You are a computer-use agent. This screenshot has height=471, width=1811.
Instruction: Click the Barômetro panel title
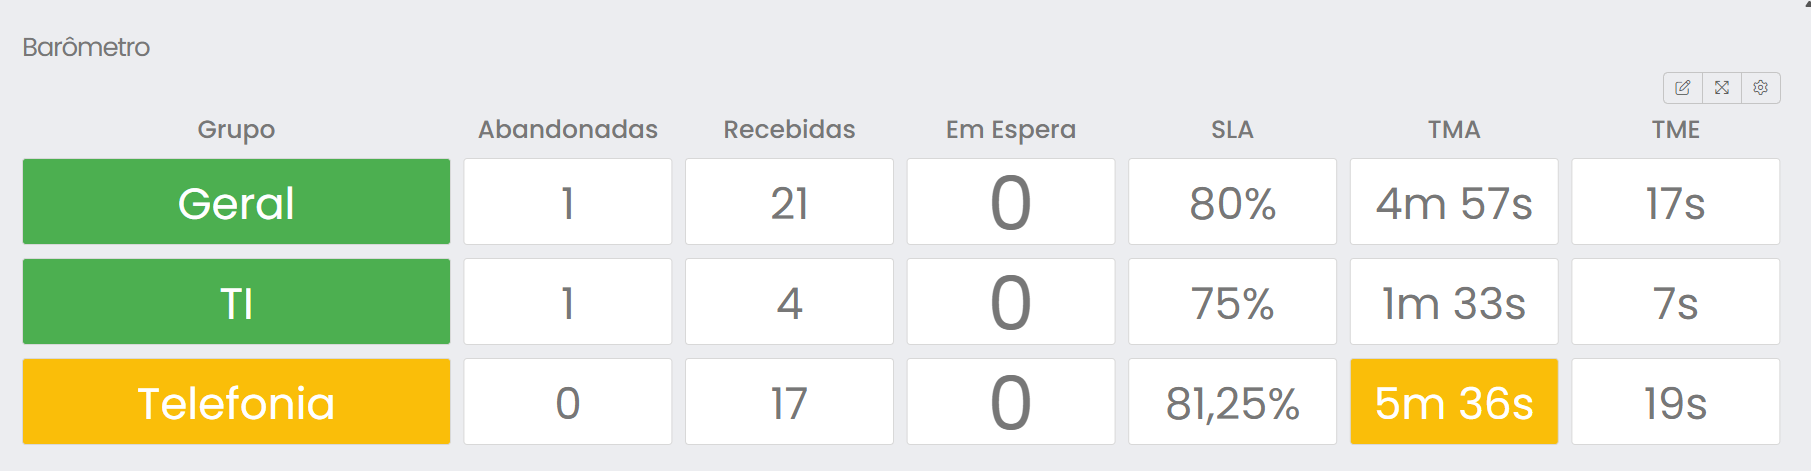(x=86, y=47)
